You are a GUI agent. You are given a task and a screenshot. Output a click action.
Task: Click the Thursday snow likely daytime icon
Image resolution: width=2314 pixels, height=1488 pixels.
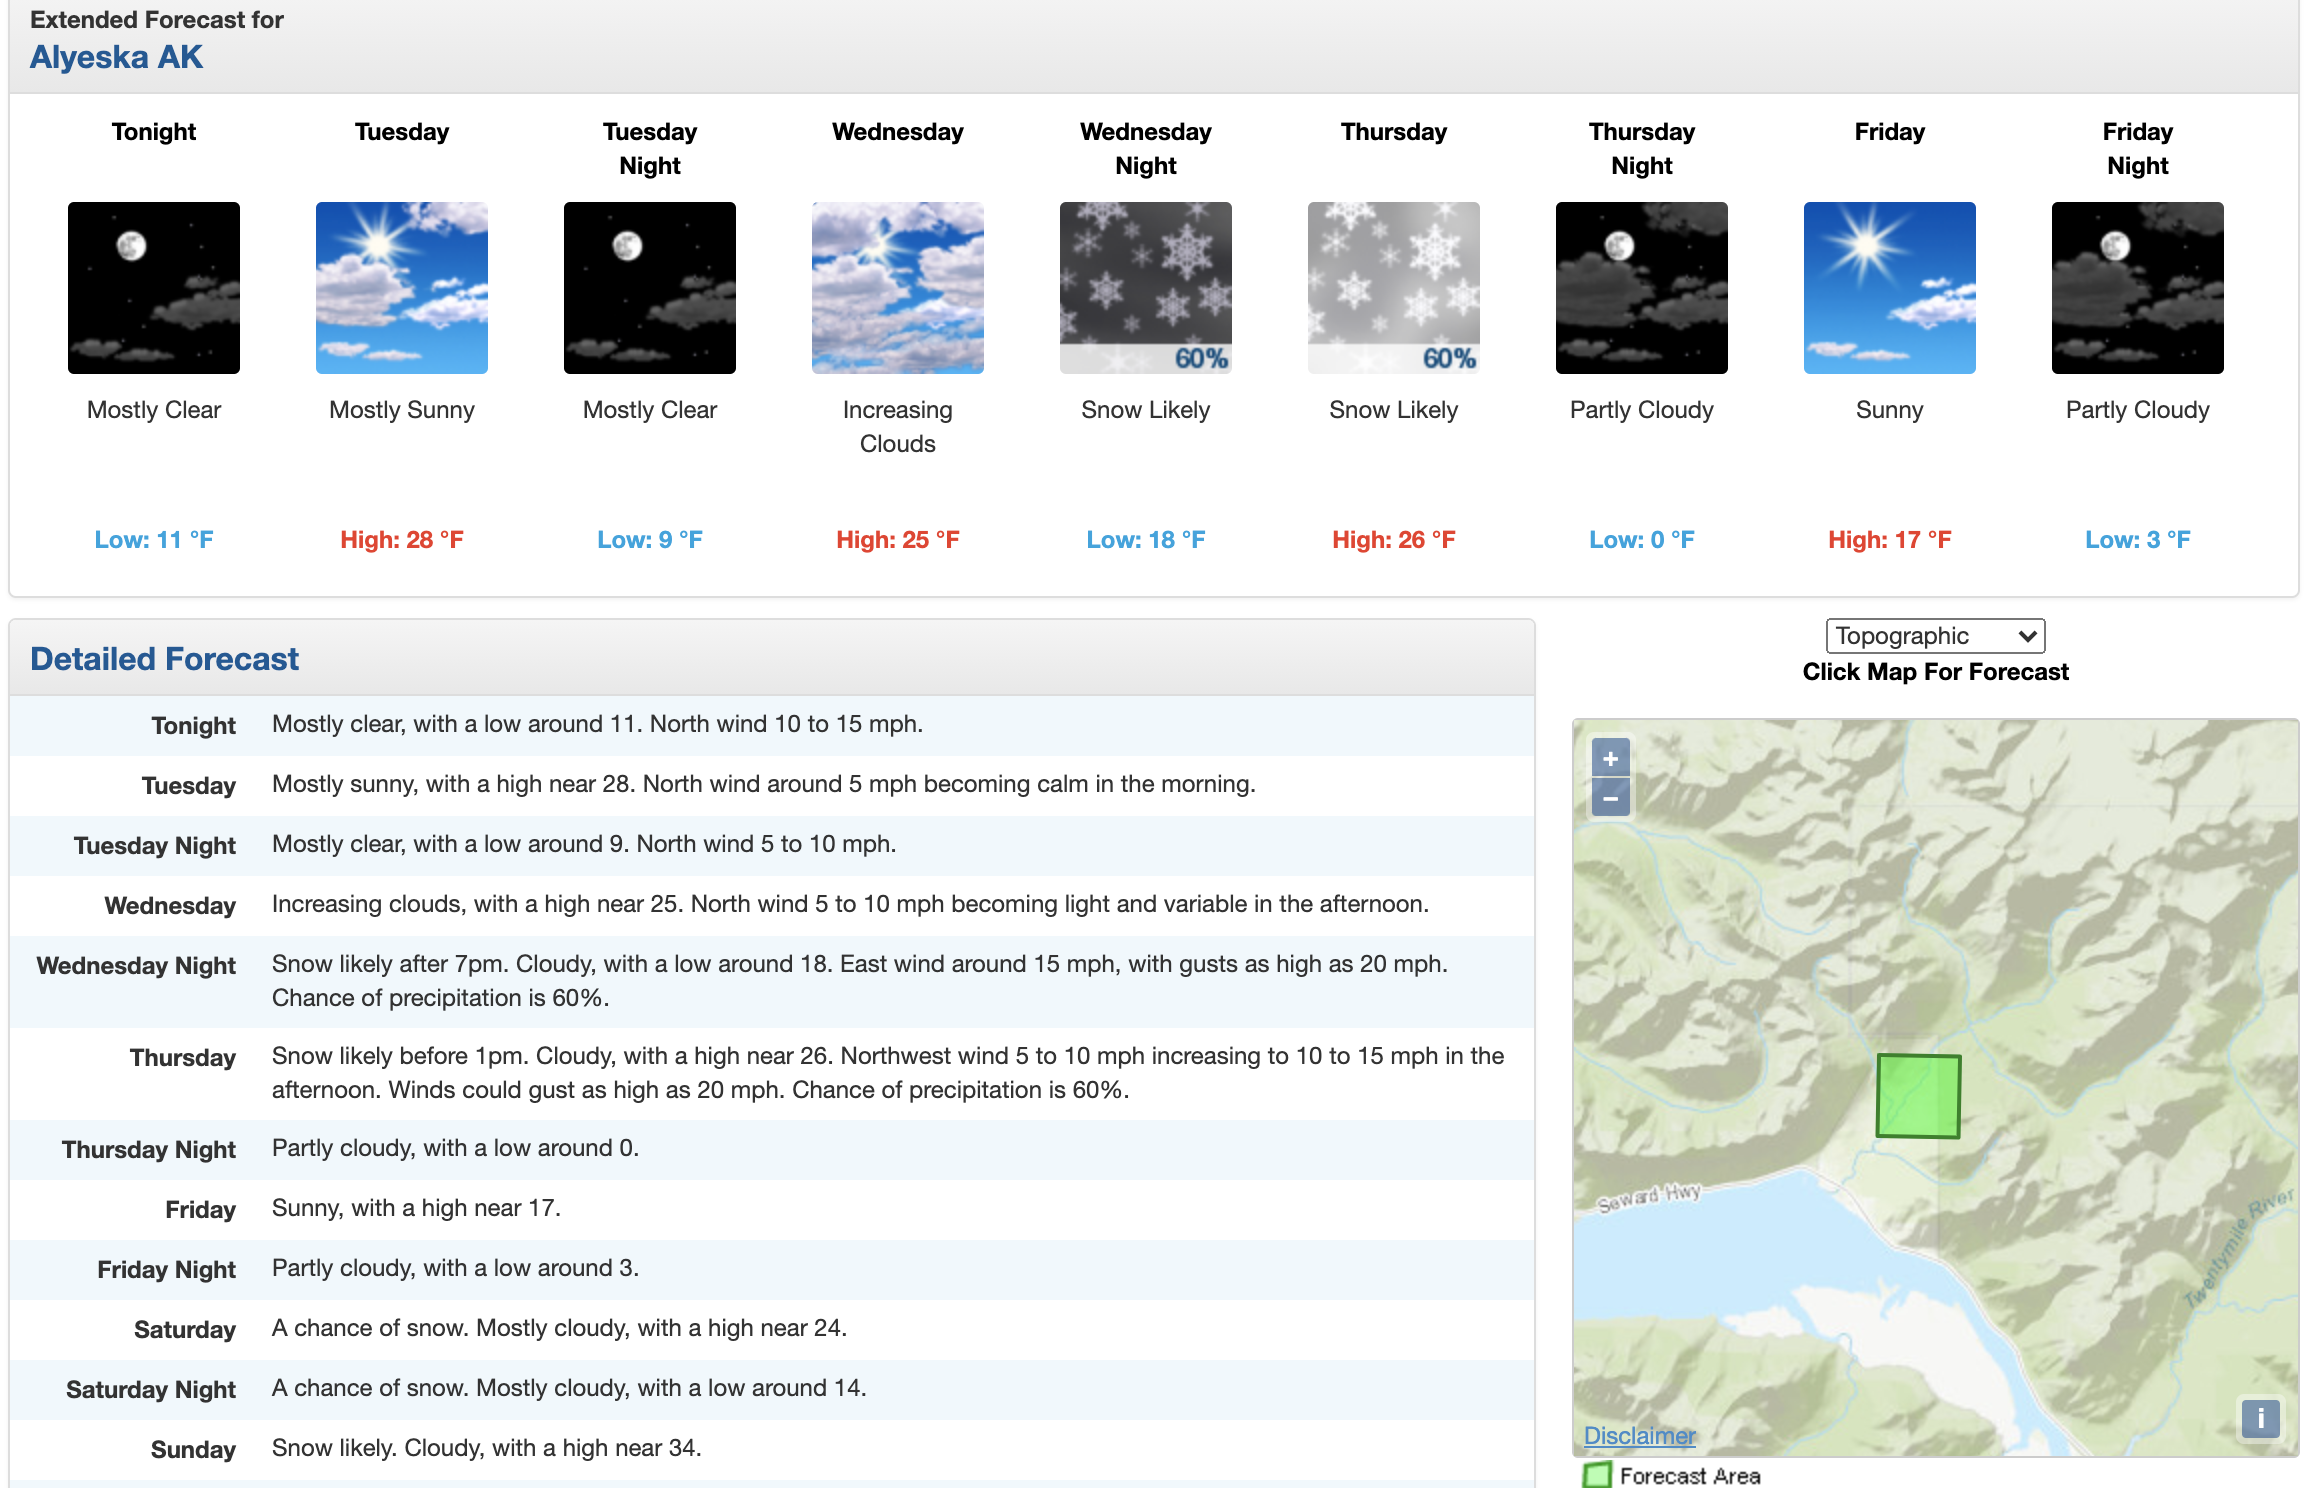[x=1394, y=288]
